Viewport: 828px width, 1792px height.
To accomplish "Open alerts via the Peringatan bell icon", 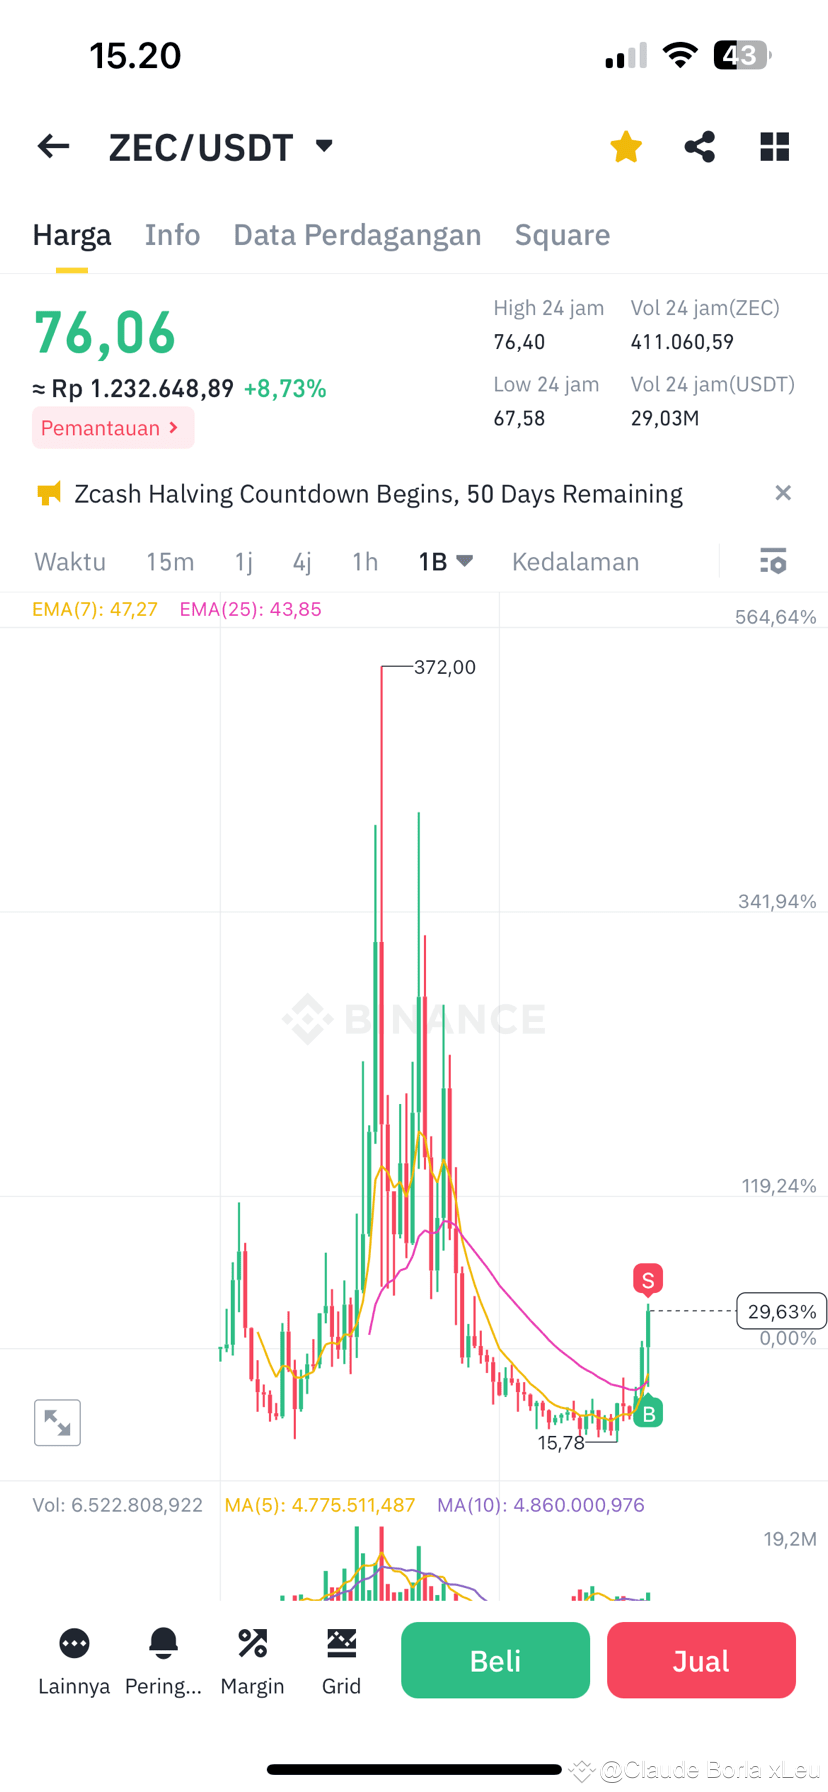I will click(x=163, y=1660).
